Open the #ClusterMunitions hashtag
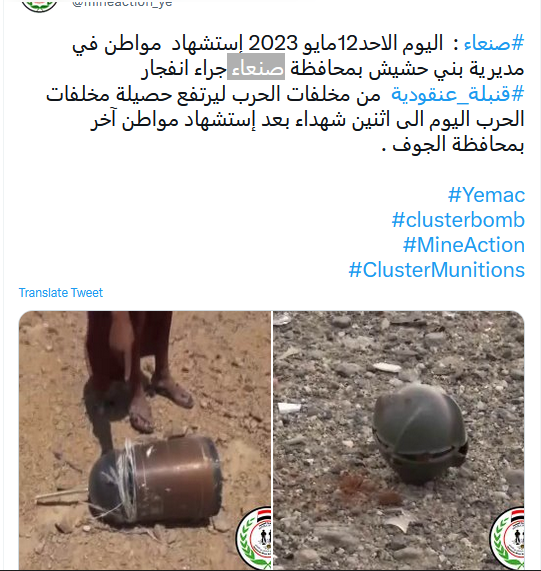 437,270
